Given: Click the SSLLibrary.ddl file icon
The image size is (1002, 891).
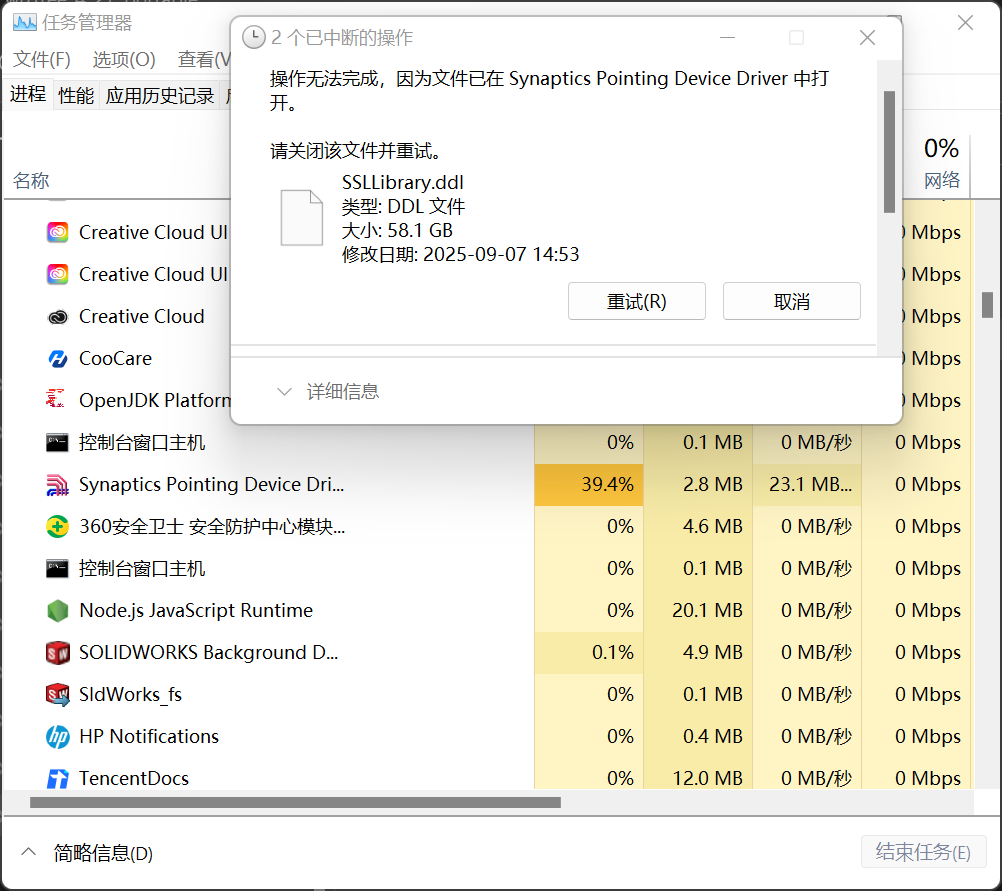Looking at the screenshot, I should click(301, 217).
